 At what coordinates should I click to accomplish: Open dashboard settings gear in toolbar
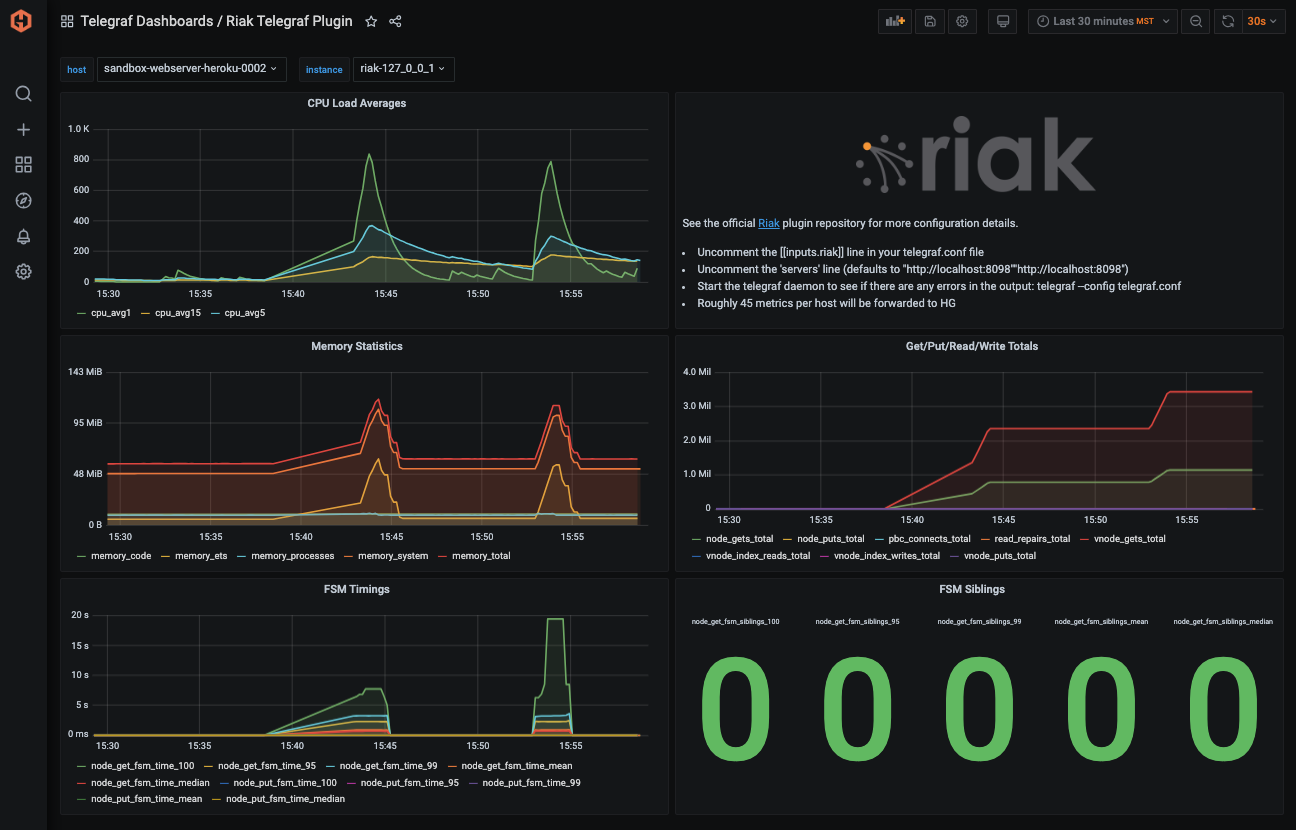[x=962, y=21]
